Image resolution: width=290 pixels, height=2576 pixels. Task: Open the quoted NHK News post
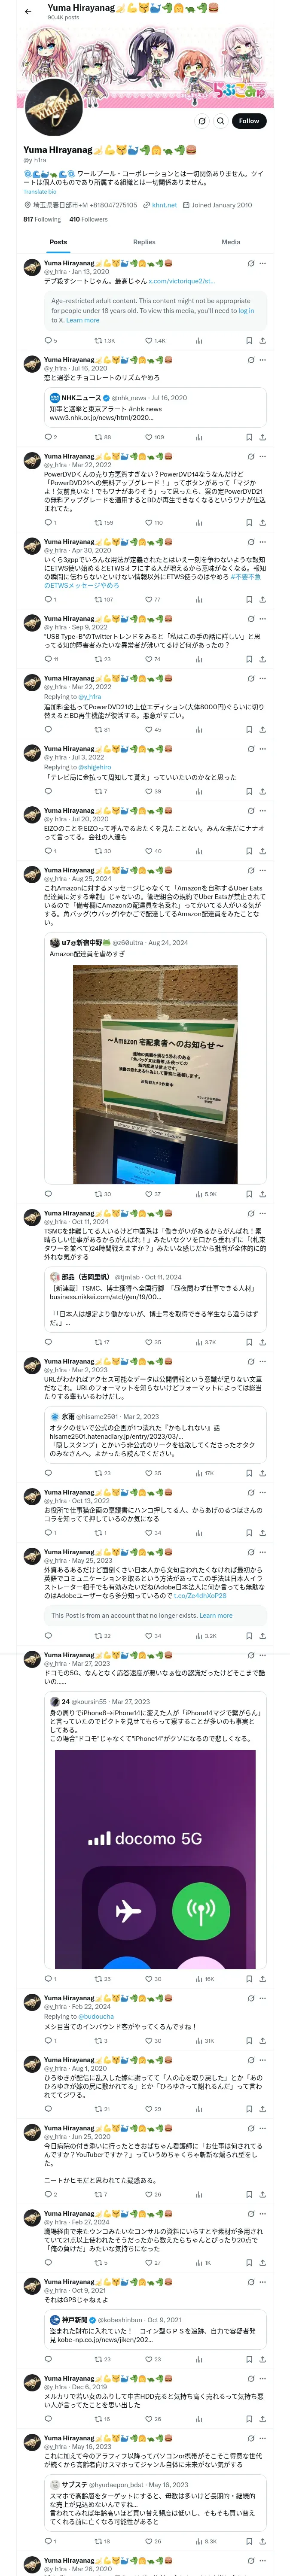155,408
